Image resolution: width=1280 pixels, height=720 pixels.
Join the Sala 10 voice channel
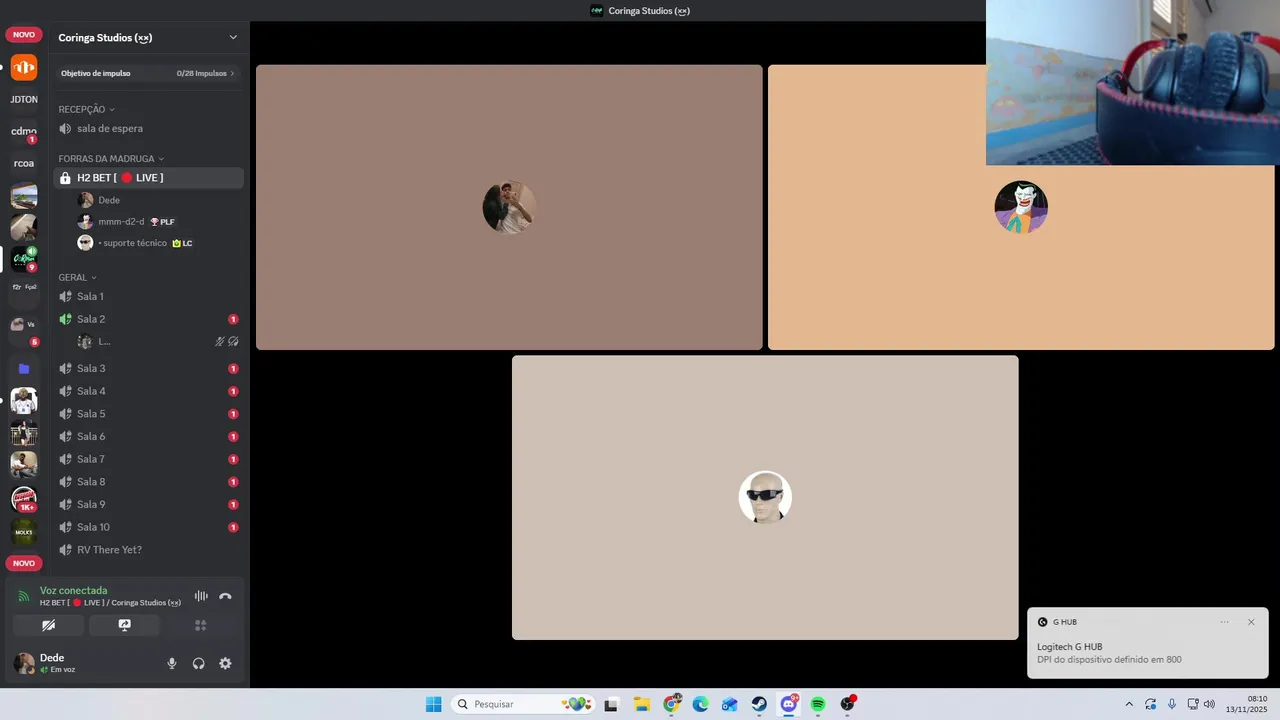[148, 527]
